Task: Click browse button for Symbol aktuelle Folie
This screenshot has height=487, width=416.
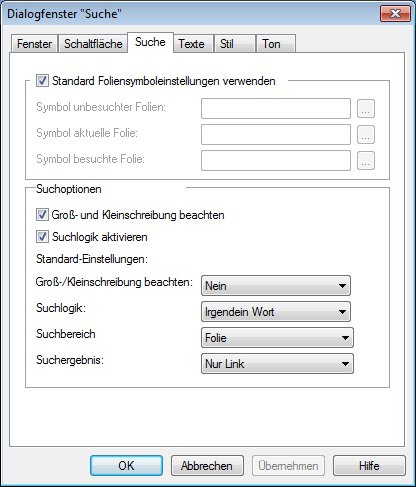Action: click(366, 134)
